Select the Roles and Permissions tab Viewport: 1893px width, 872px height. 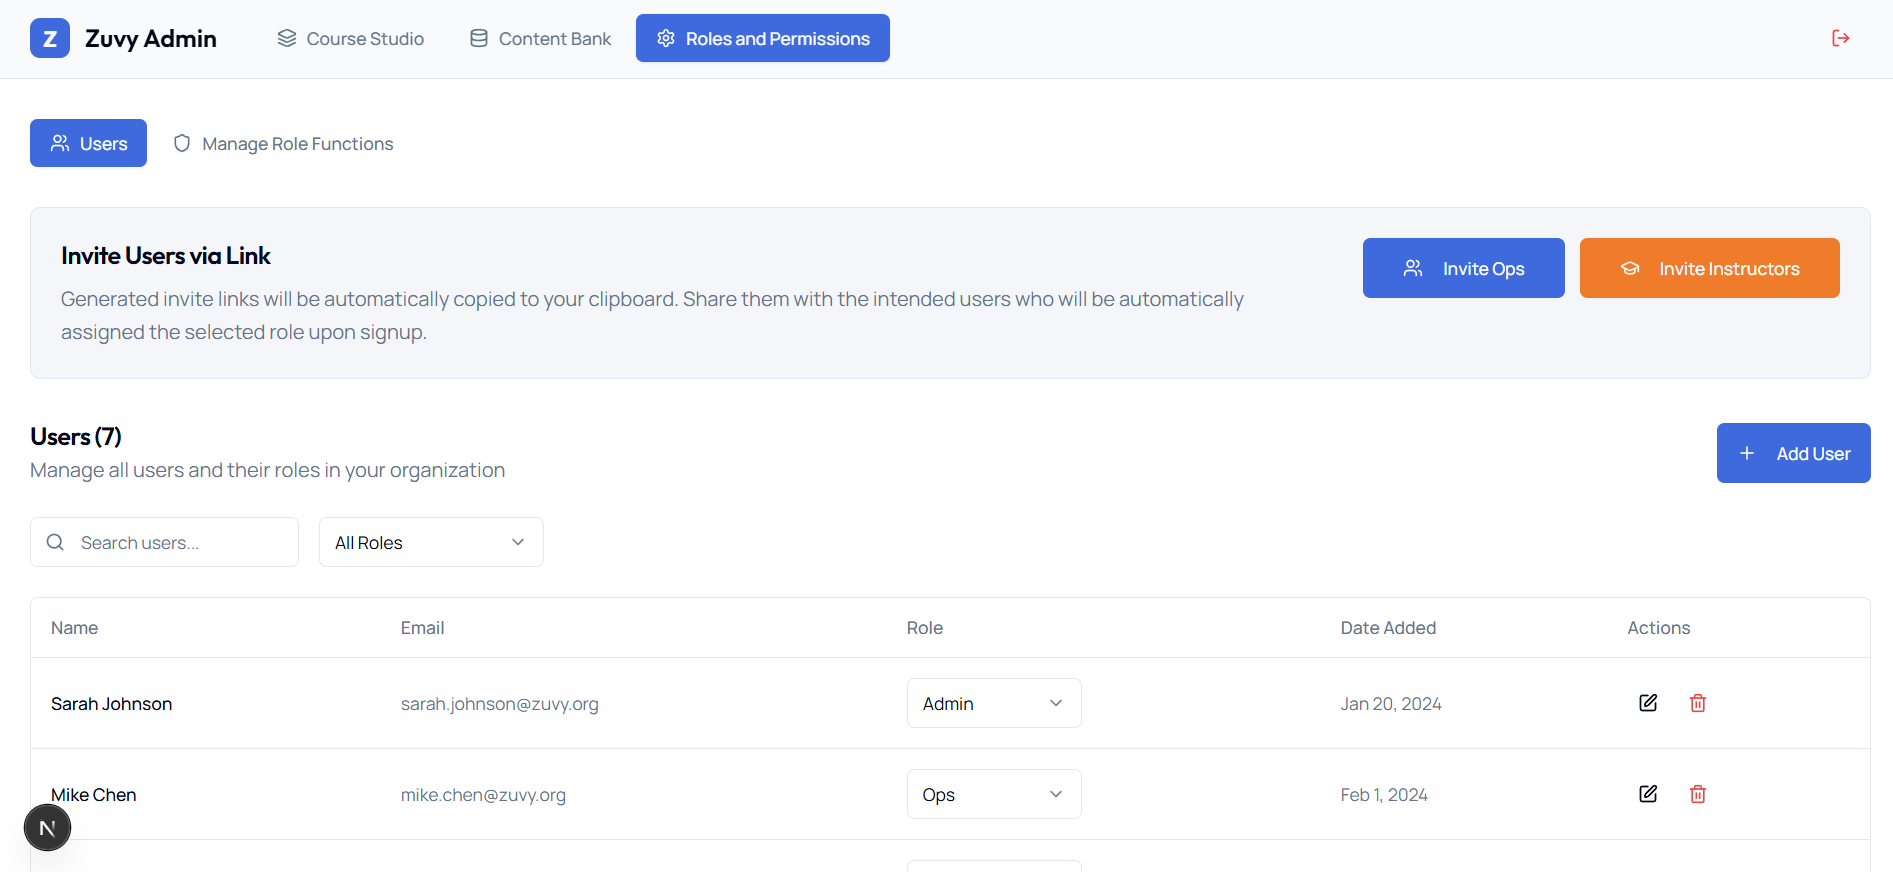click(x=763, y=39)
